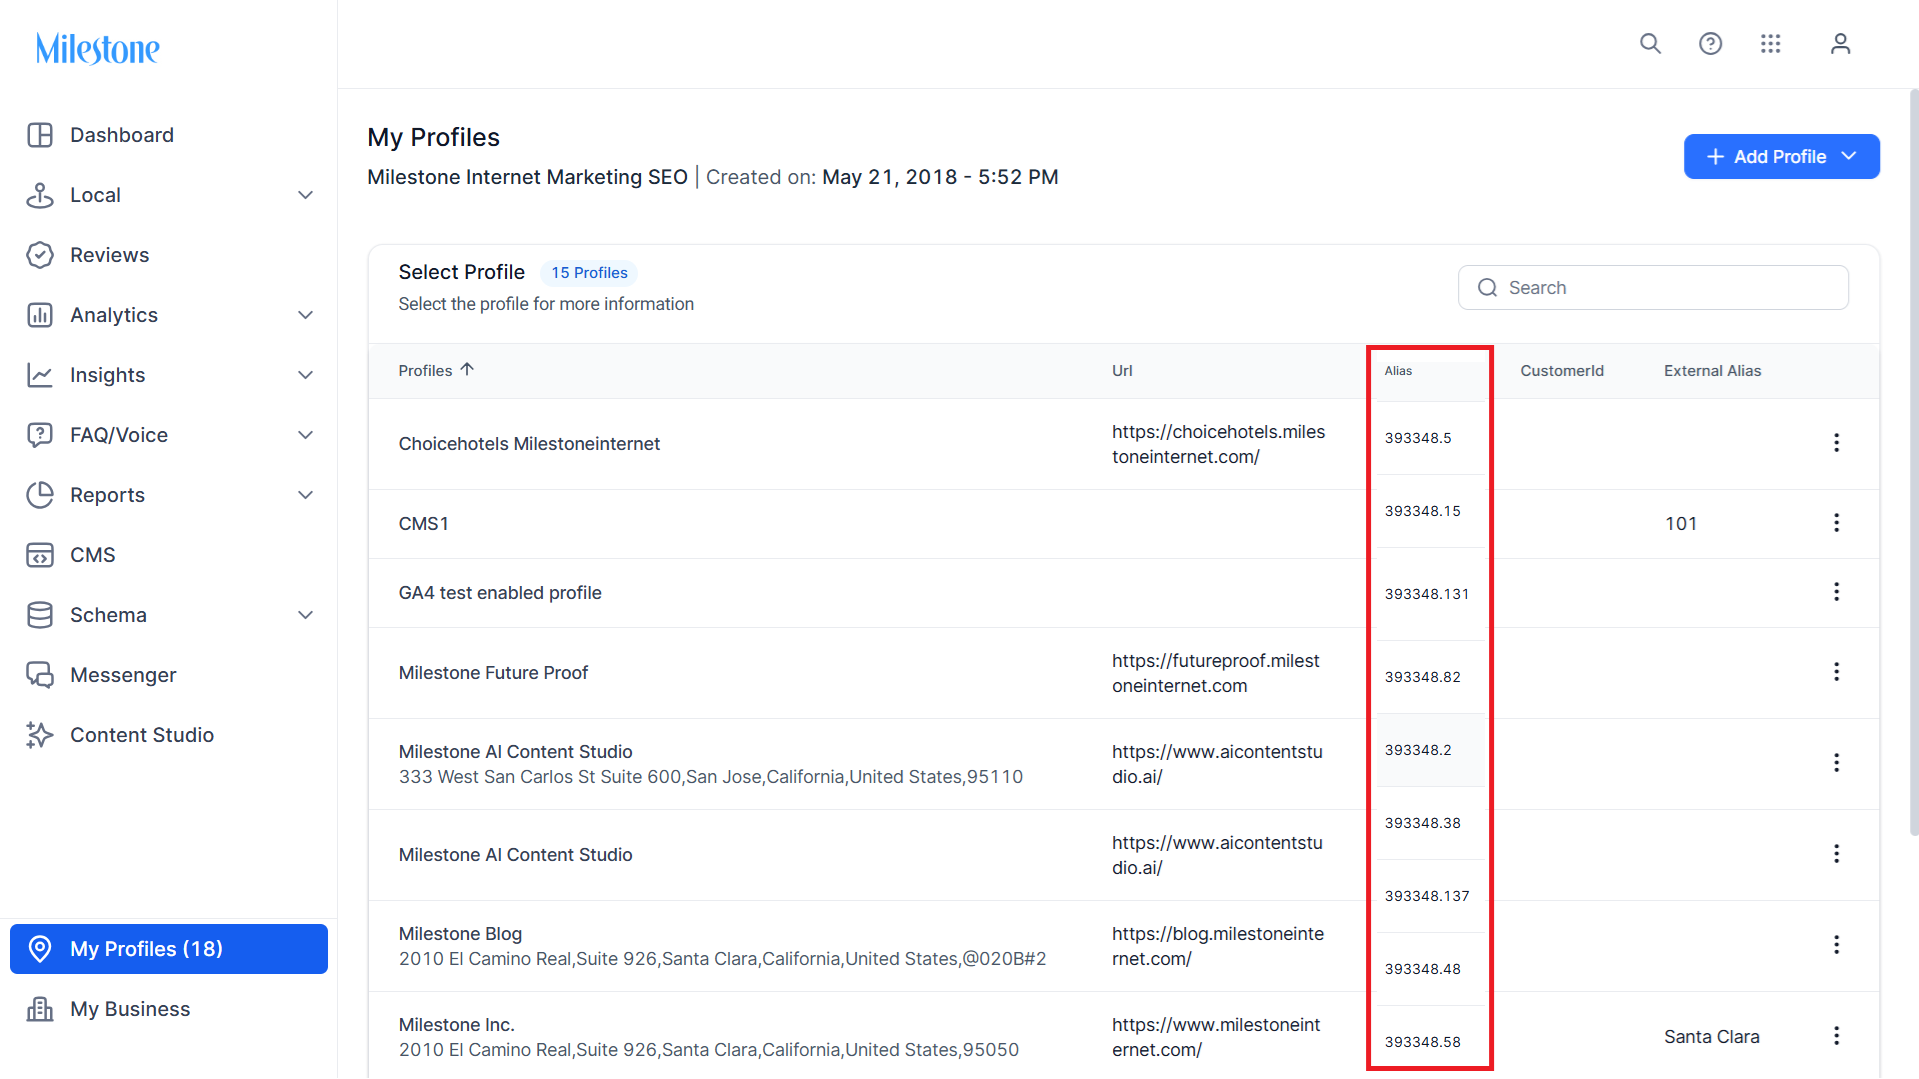1919x1079 pixels.
Task: Open the Messenger section
Action: (123, 675)
